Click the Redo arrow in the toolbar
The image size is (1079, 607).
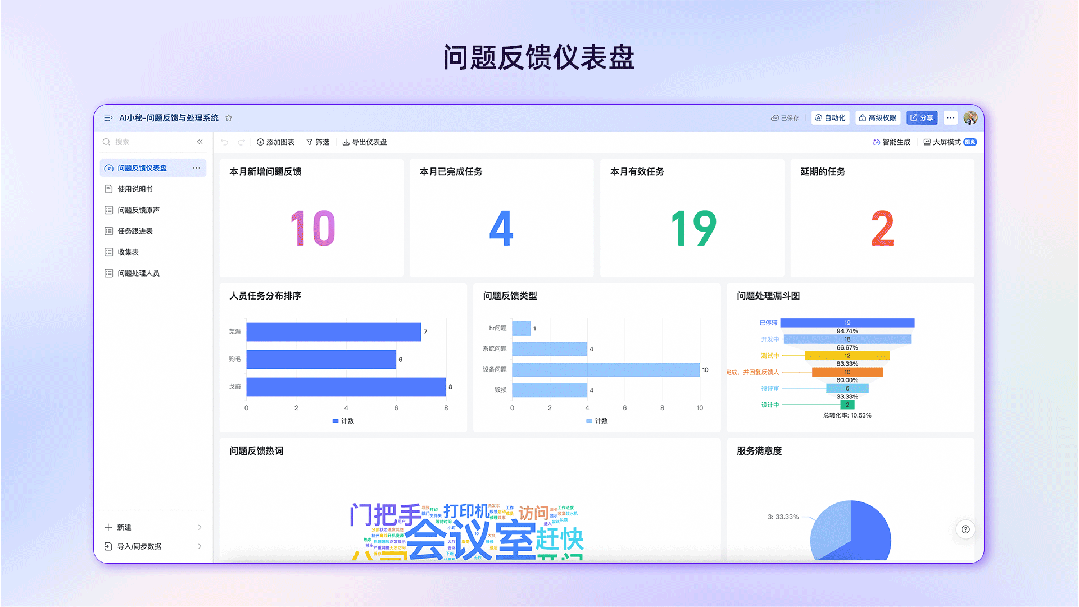pyautogui.click(x=243, y=141)
